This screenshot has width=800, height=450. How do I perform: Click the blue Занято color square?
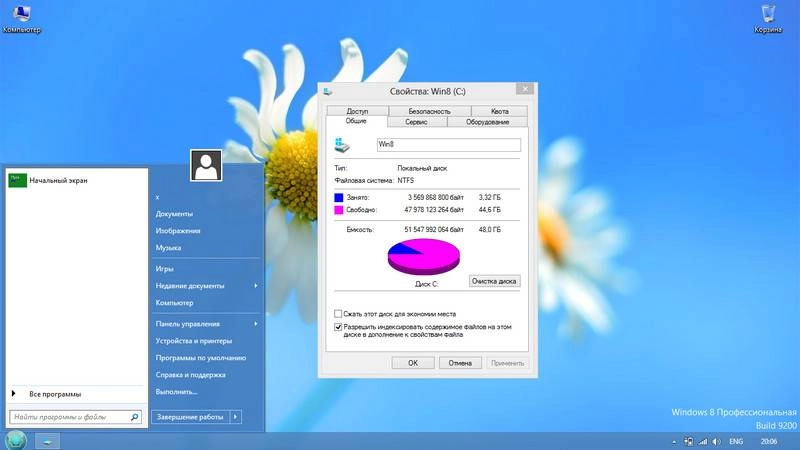pyautogui.click(x=339, y=197)
